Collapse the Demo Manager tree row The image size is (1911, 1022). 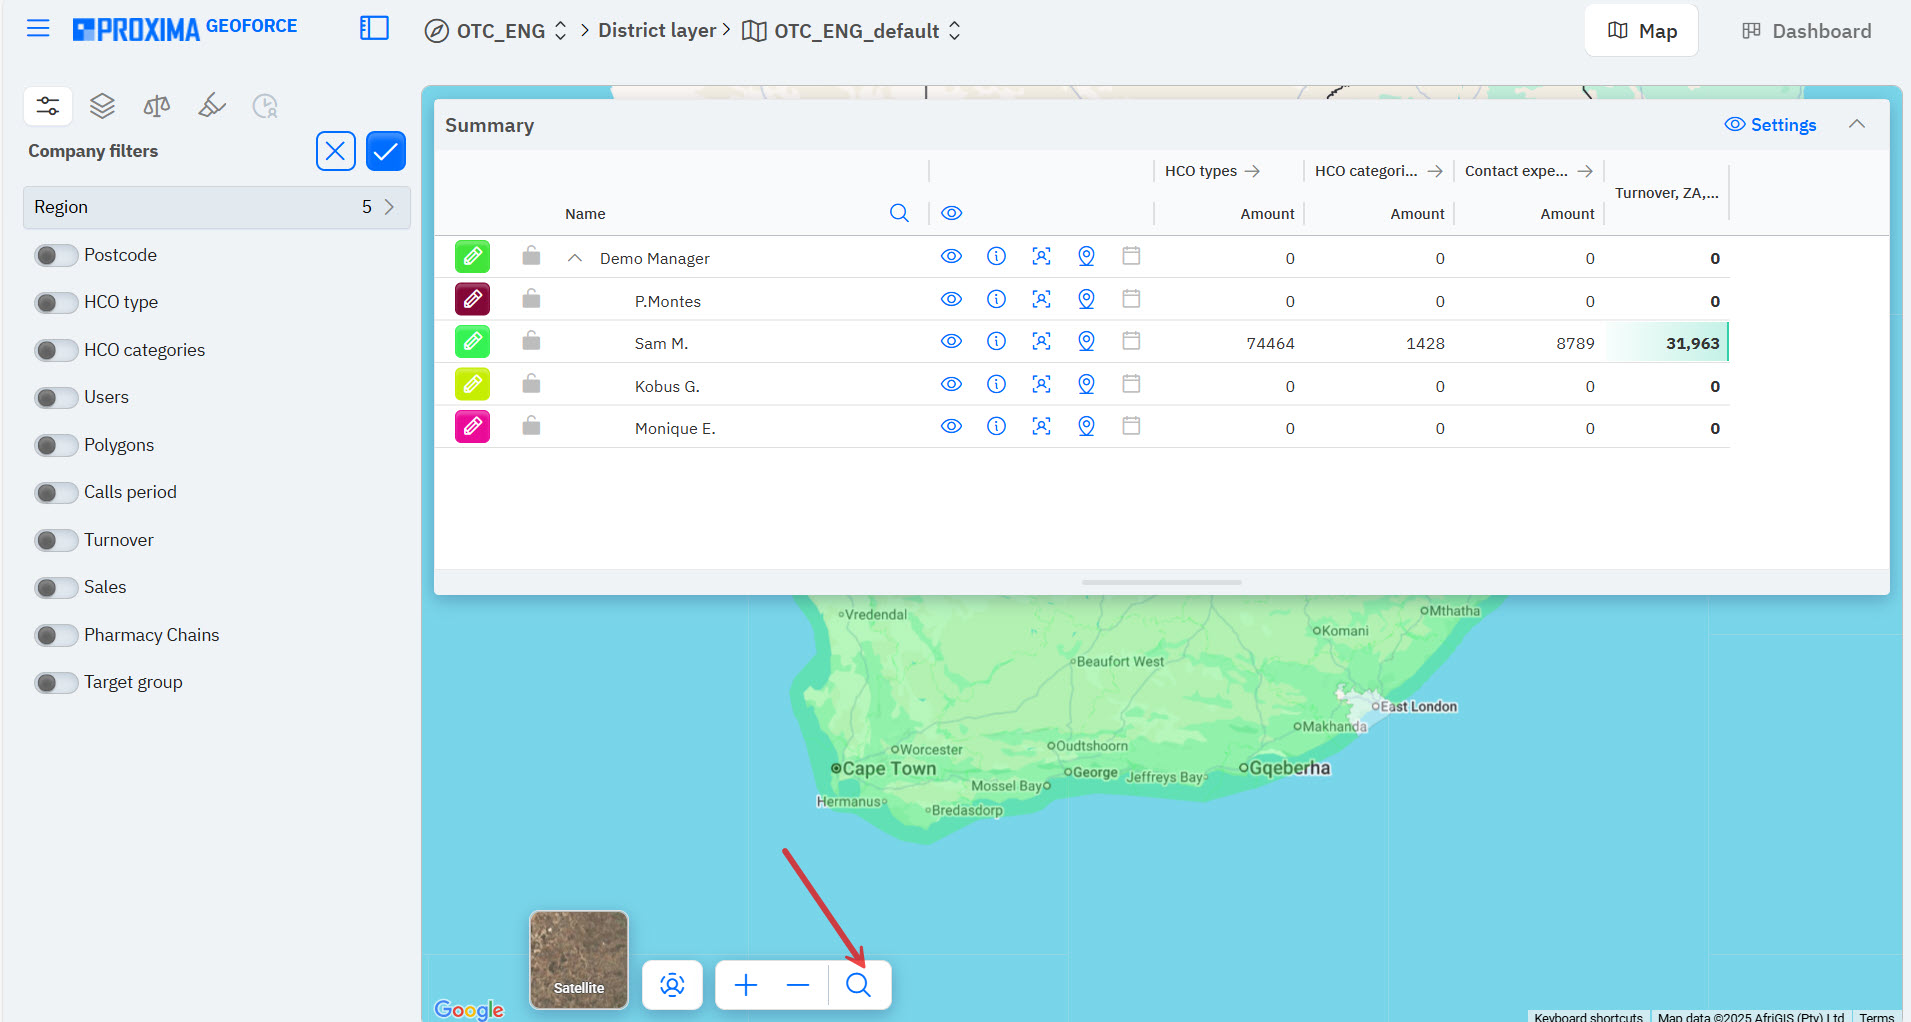point(575,258)
